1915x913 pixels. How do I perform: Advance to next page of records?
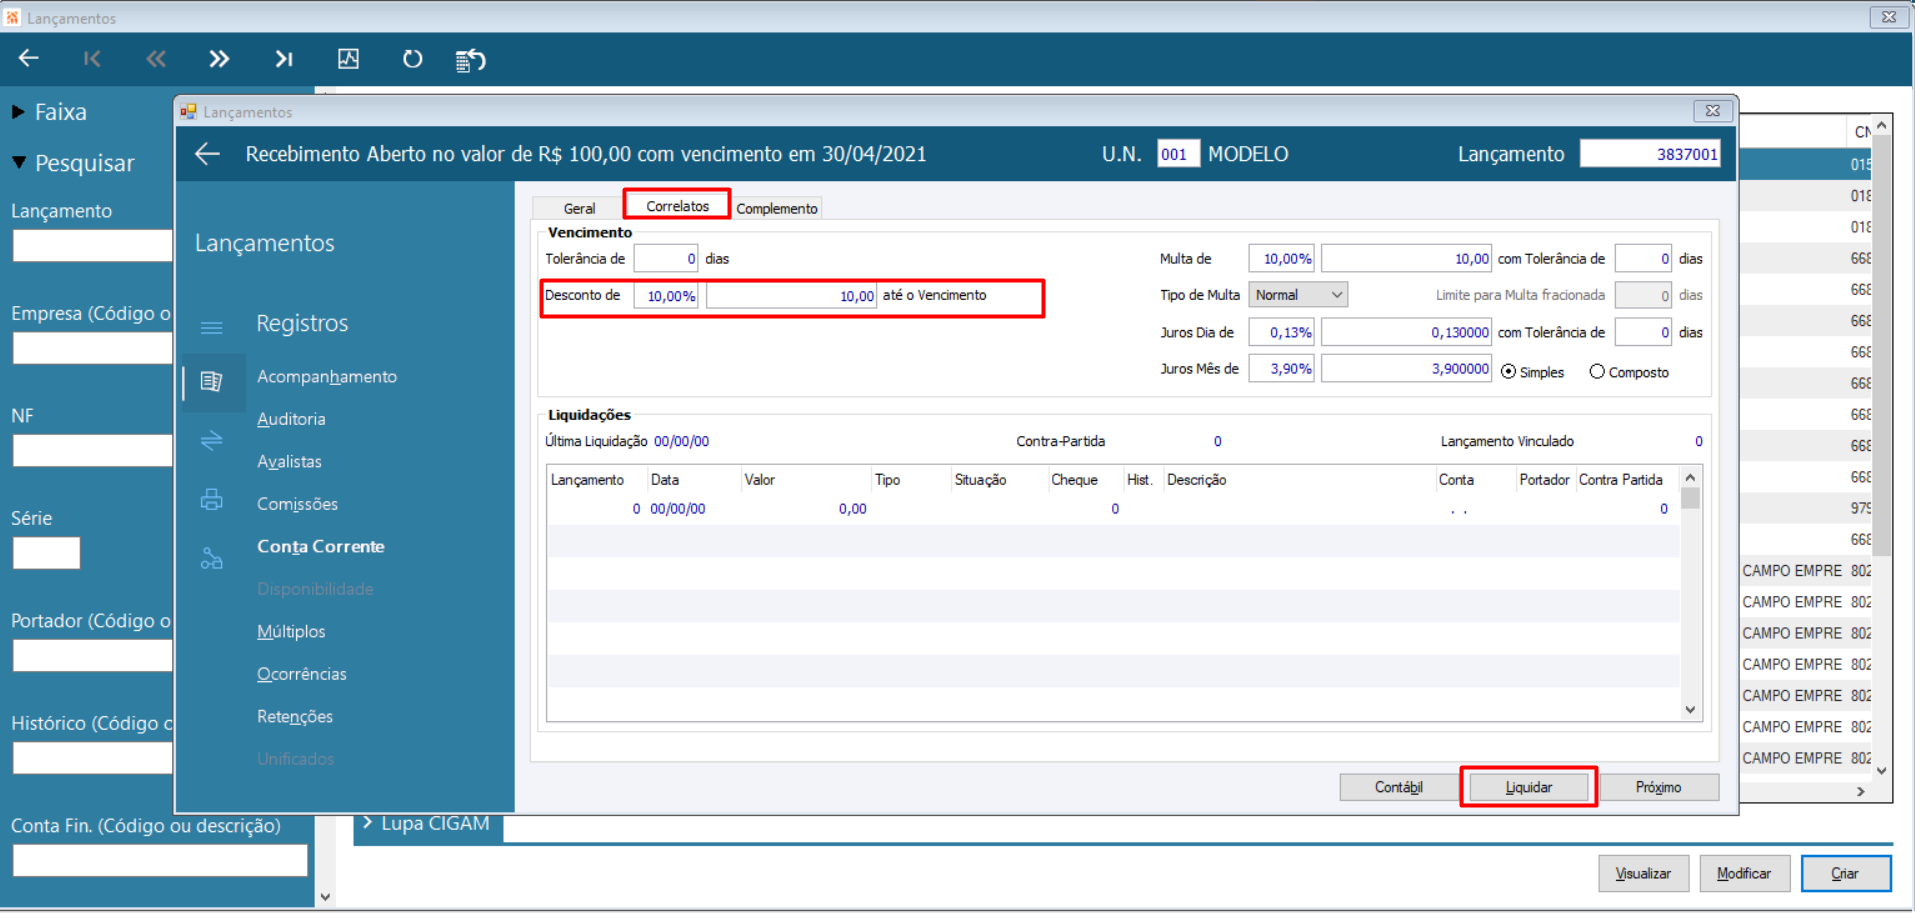click(219, 59)
